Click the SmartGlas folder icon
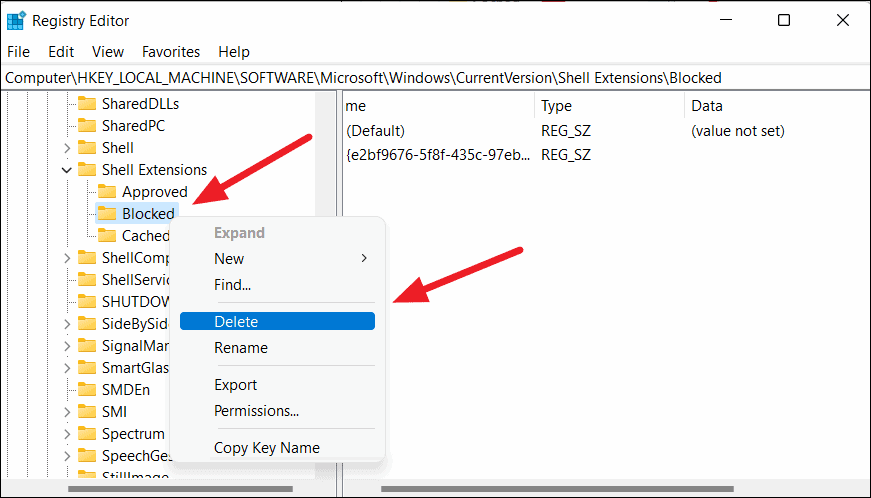Image resolution: width=871 pixels, height=498 pixels. [87, 368]
